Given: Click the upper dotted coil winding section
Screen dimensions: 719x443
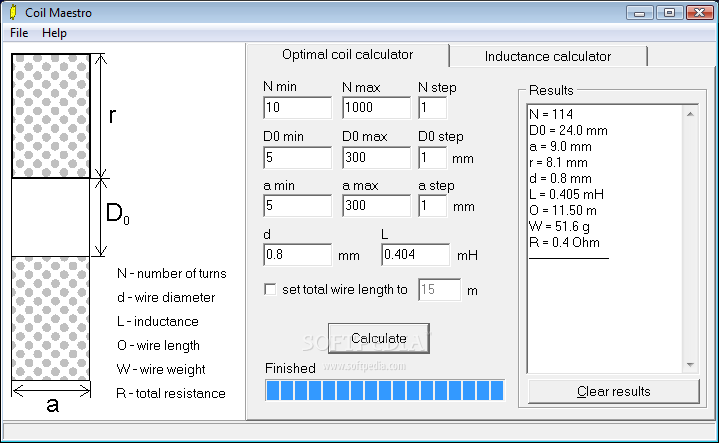Looking at the screenshot, I should pyautogui.click(x=50, y=116).
